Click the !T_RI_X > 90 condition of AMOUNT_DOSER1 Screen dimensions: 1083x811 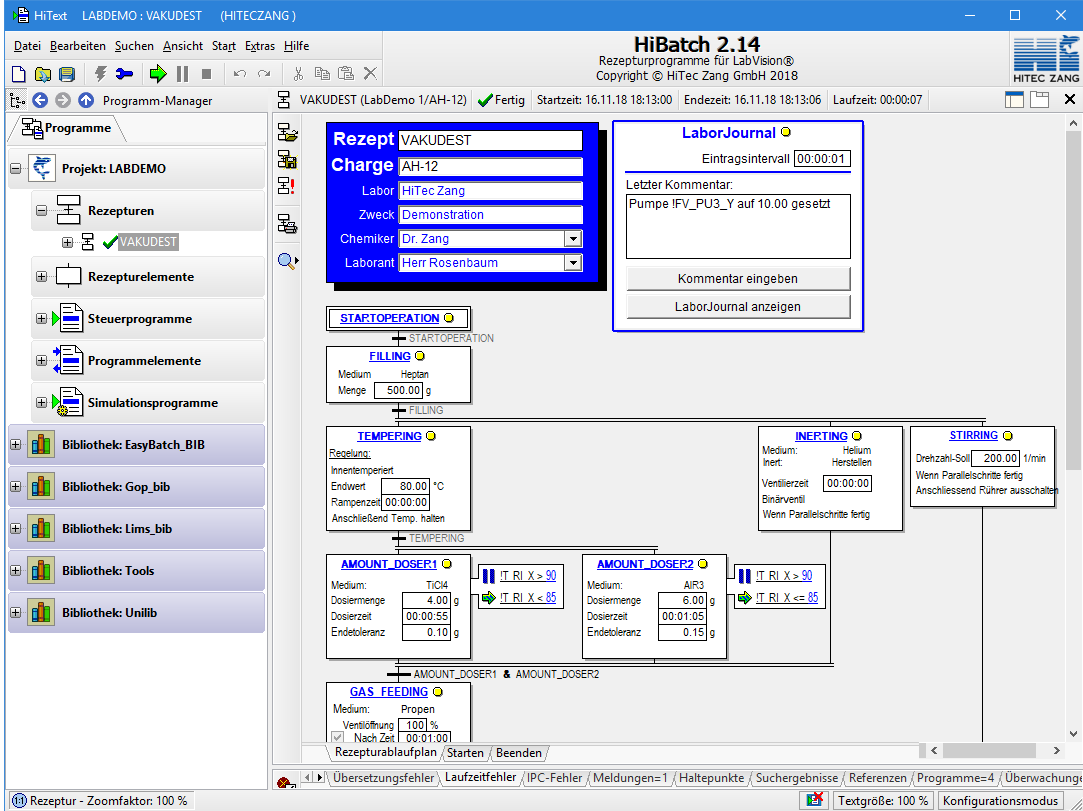pyautogui.click(x=528, y=575)
